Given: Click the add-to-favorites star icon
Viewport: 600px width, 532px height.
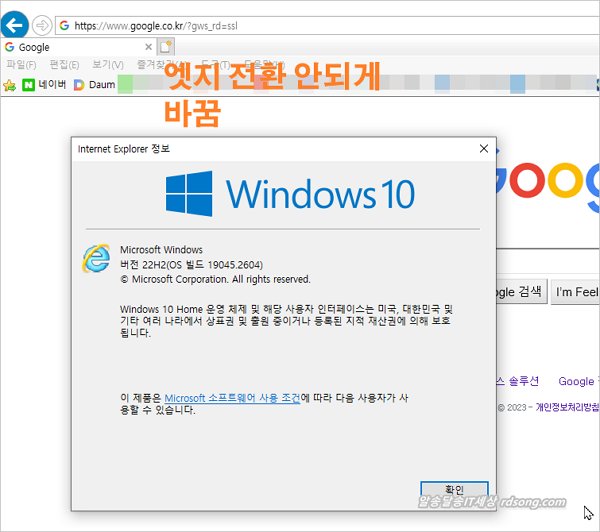Looking at the screenshot, I should point(10,85).
